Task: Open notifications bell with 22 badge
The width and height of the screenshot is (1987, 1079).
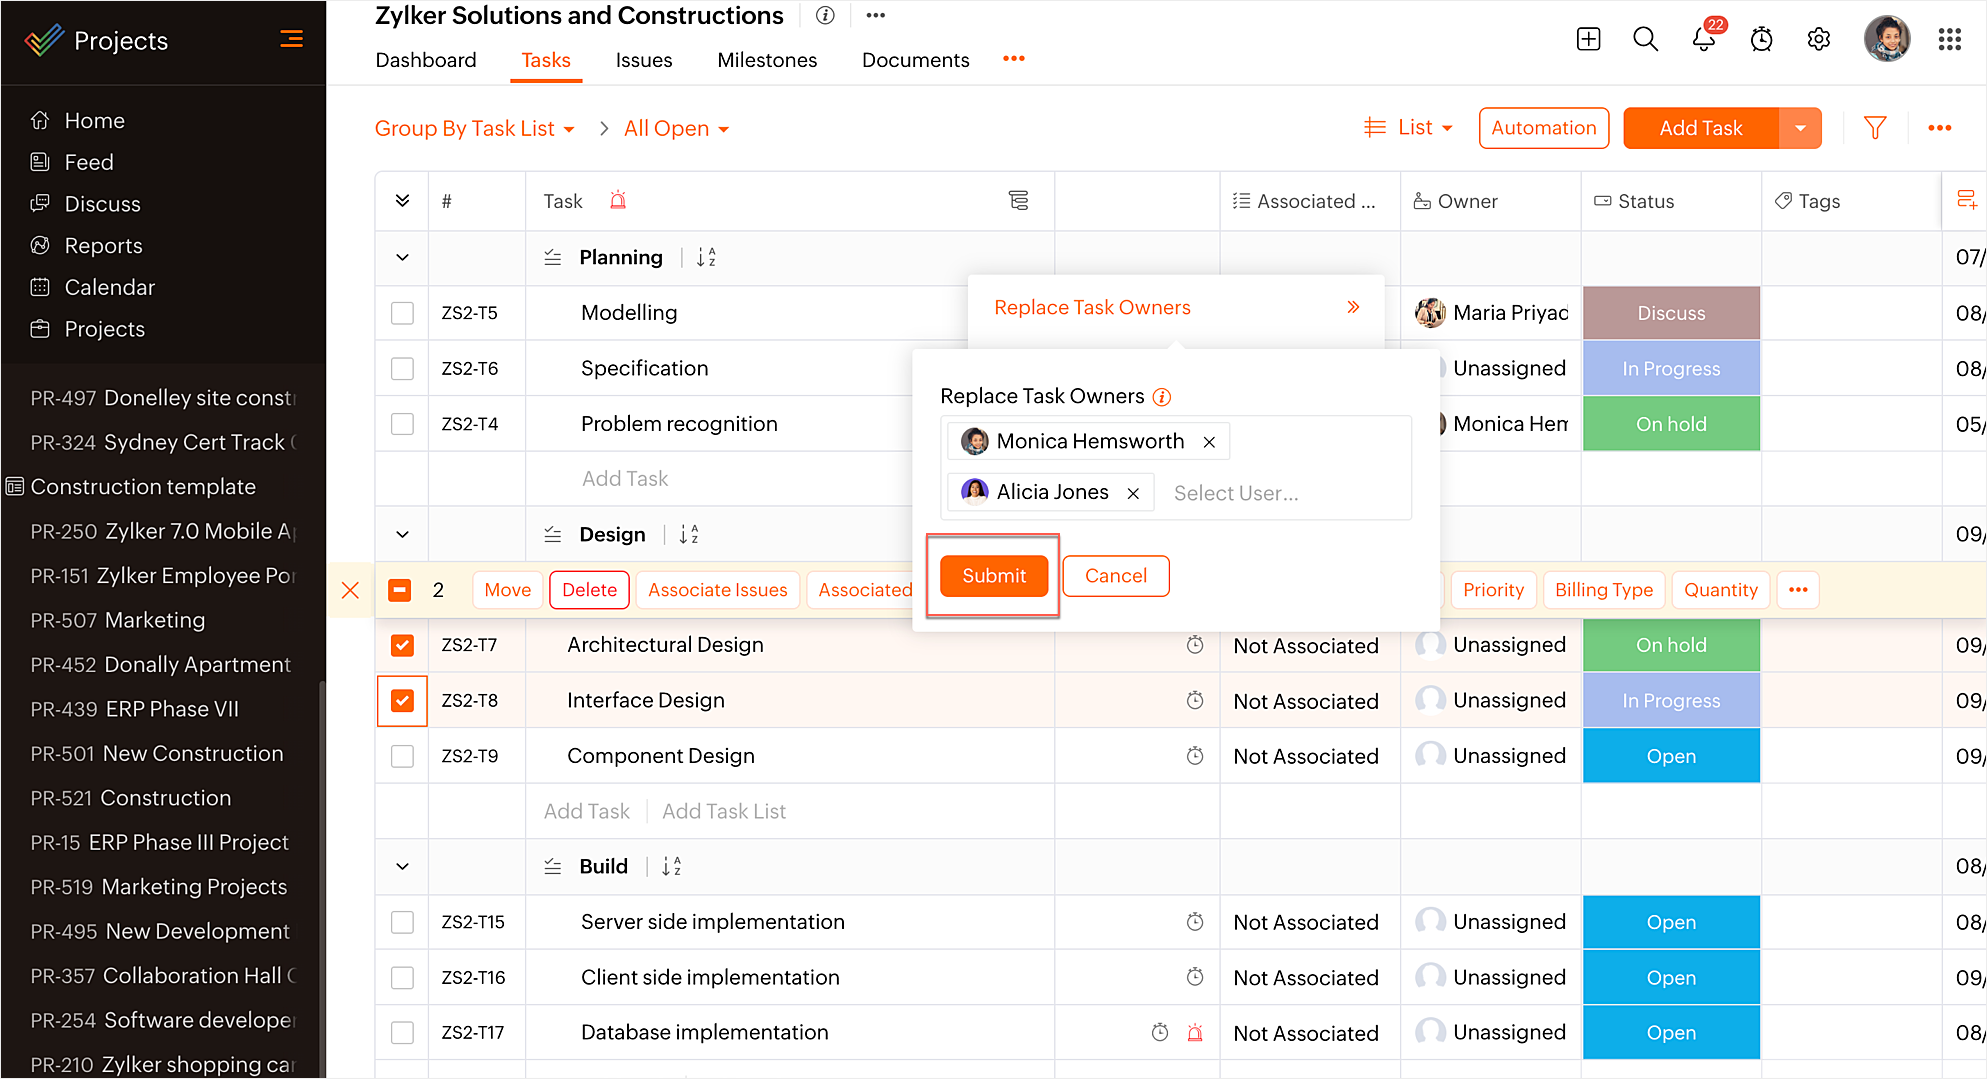Action: [x=1704, y=39]
